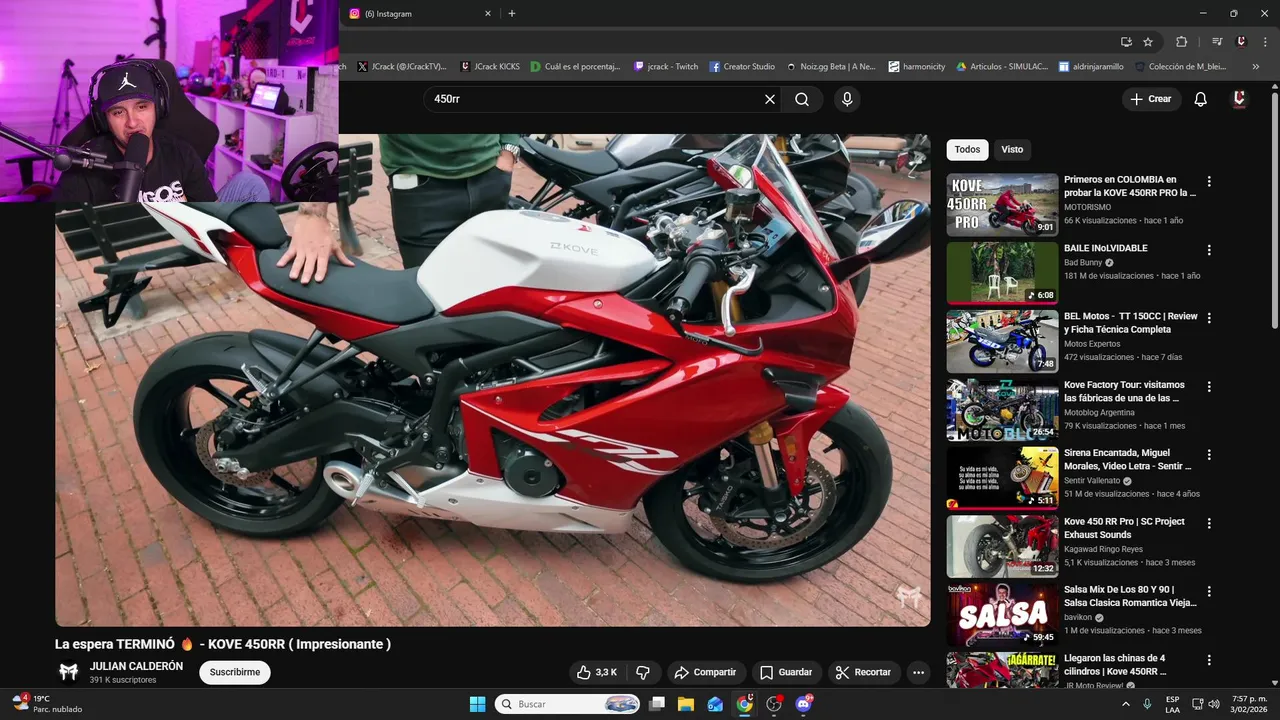Open Discord from the taskbar

(x=804, y=704)
